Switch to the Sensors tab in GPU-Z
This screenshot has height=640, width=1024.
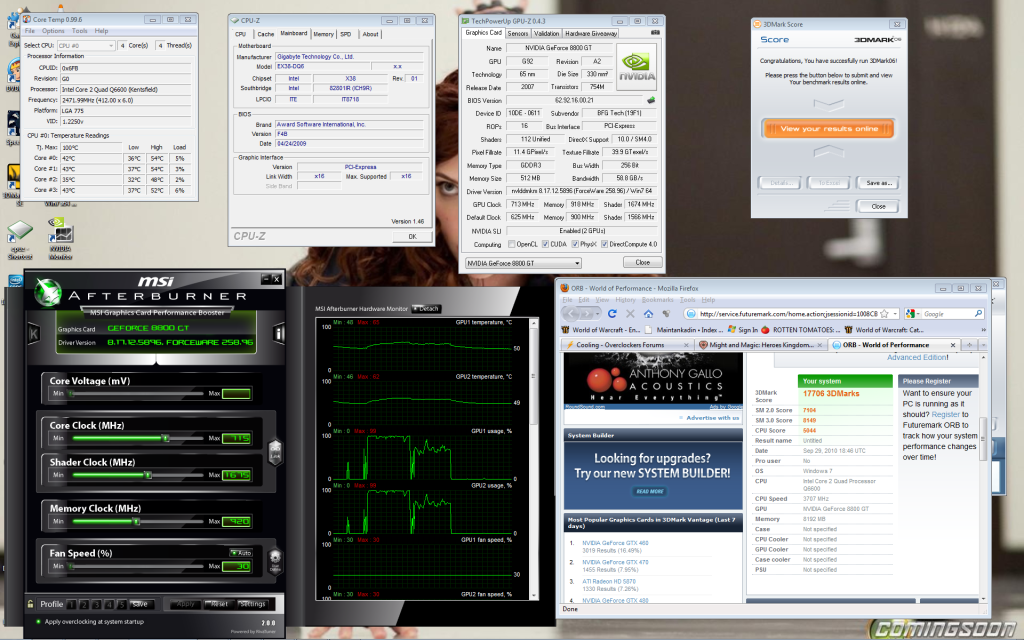click(518, 33)
